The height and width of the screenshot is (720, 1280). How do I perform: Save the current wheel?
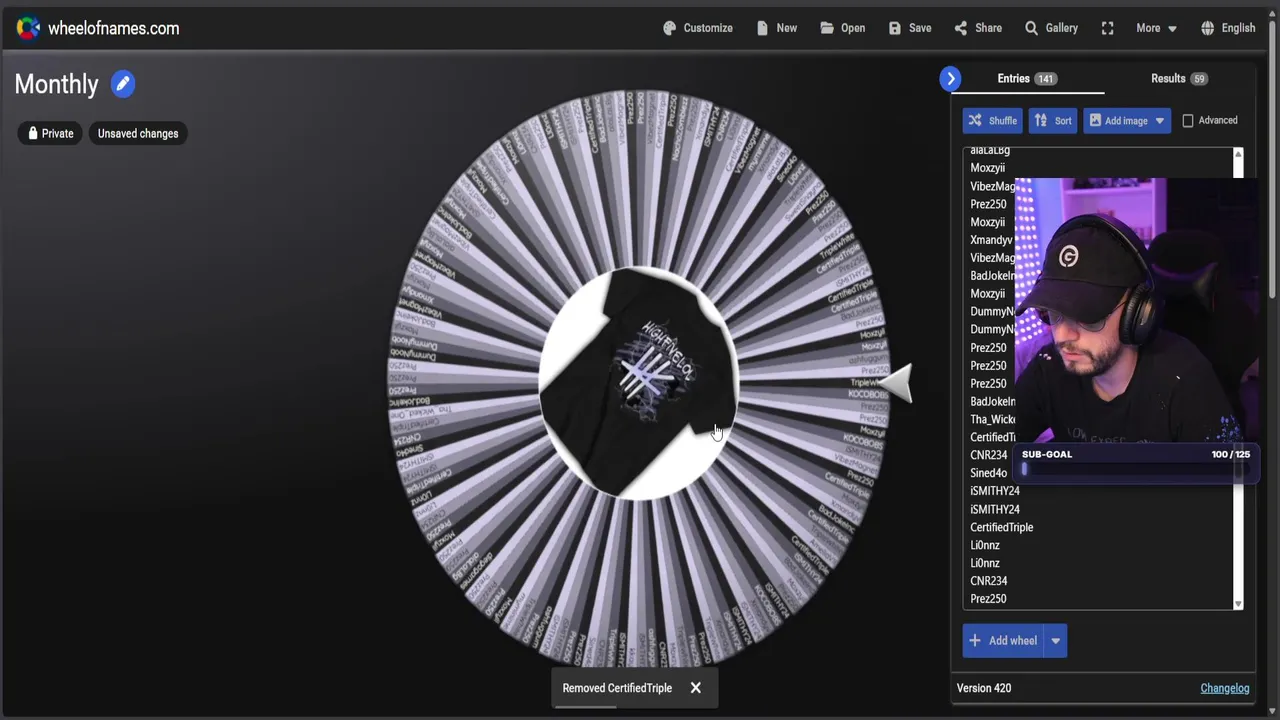click(910, 28)
